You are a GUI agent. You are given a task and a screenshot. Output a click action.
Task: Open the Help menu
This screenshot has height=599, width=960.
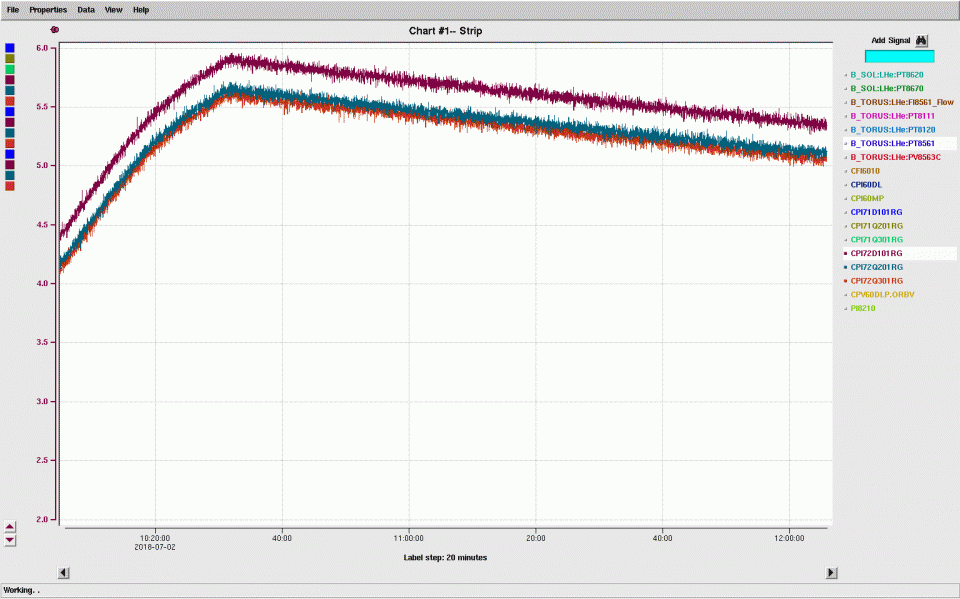[x=141, y=9]
